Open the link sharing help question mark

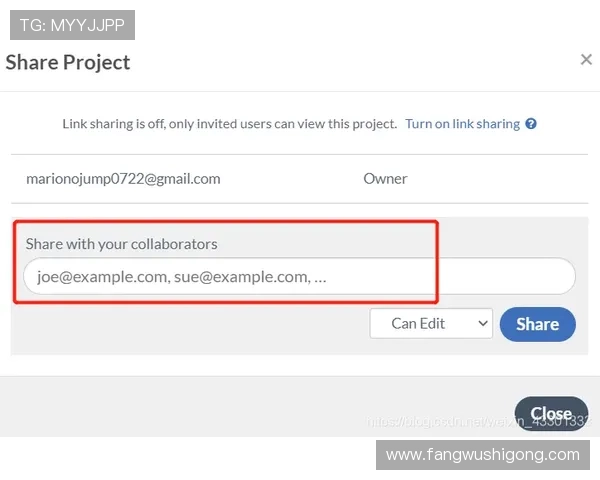(531, 124)
